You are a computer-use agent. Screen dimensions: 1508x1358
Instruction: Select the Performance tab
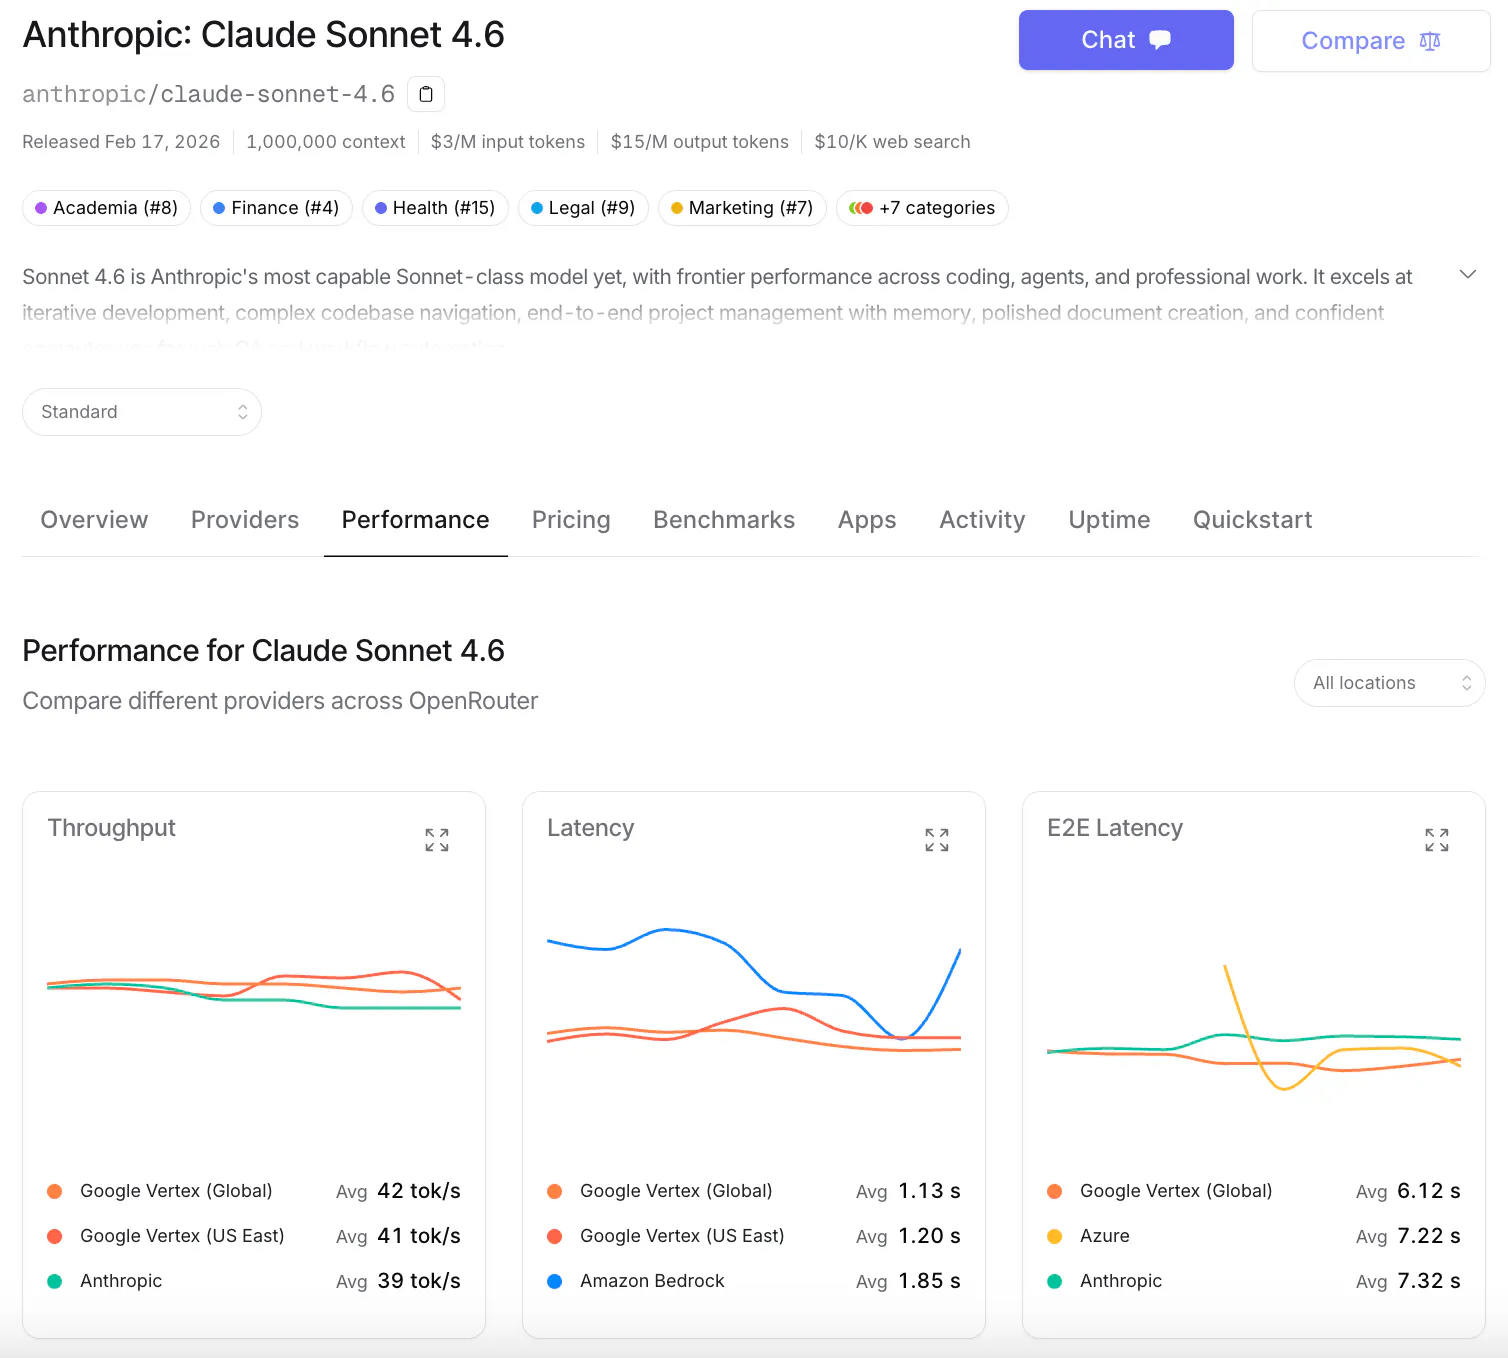pyautogui.click(x=416, y=520)
